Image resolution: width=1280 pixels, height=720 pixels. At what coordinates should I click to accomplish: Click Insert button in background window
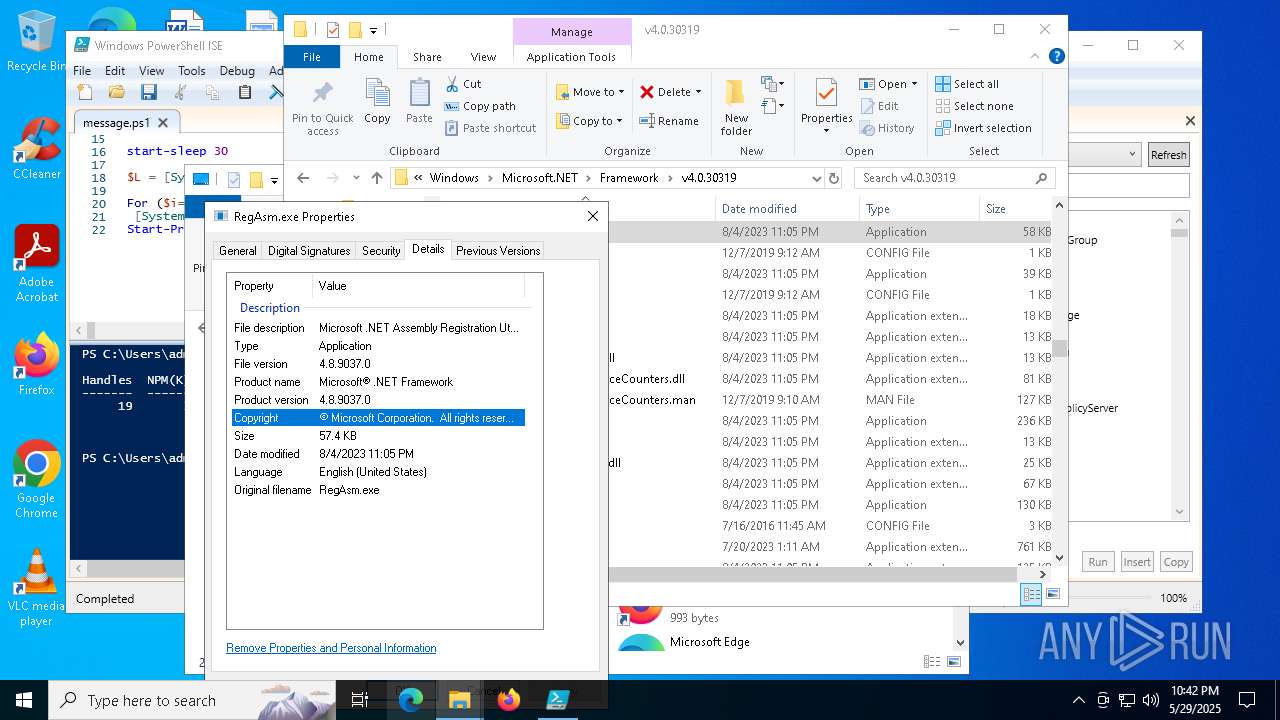point(1137,562)
